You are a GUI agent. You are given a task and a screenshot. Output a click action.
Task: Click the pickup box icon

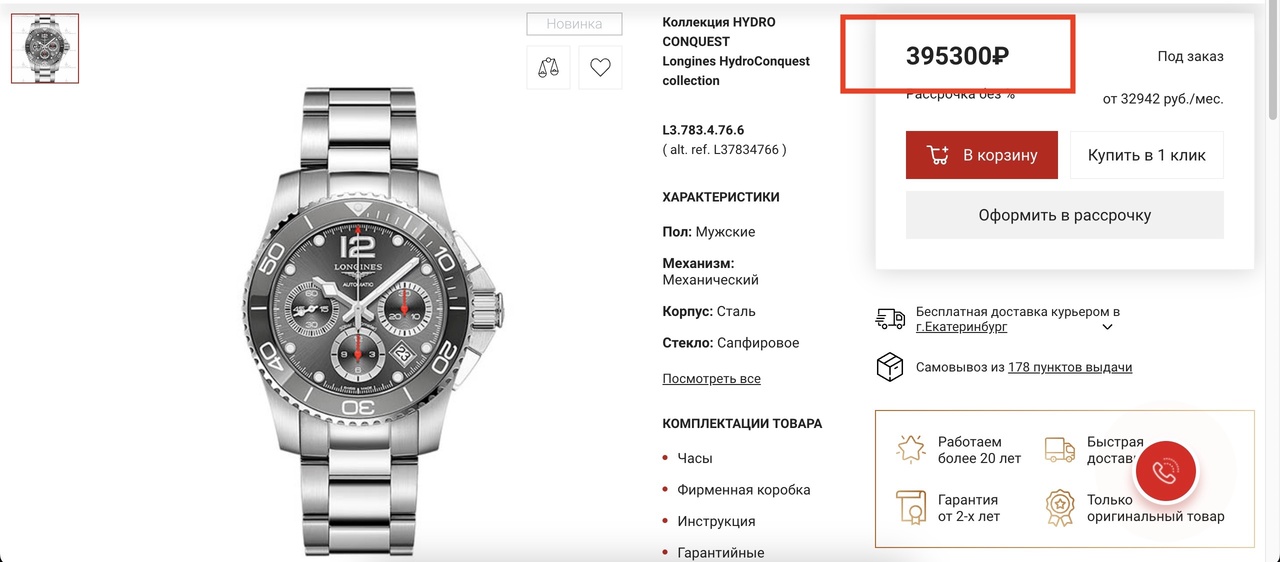tap(889, 367)
